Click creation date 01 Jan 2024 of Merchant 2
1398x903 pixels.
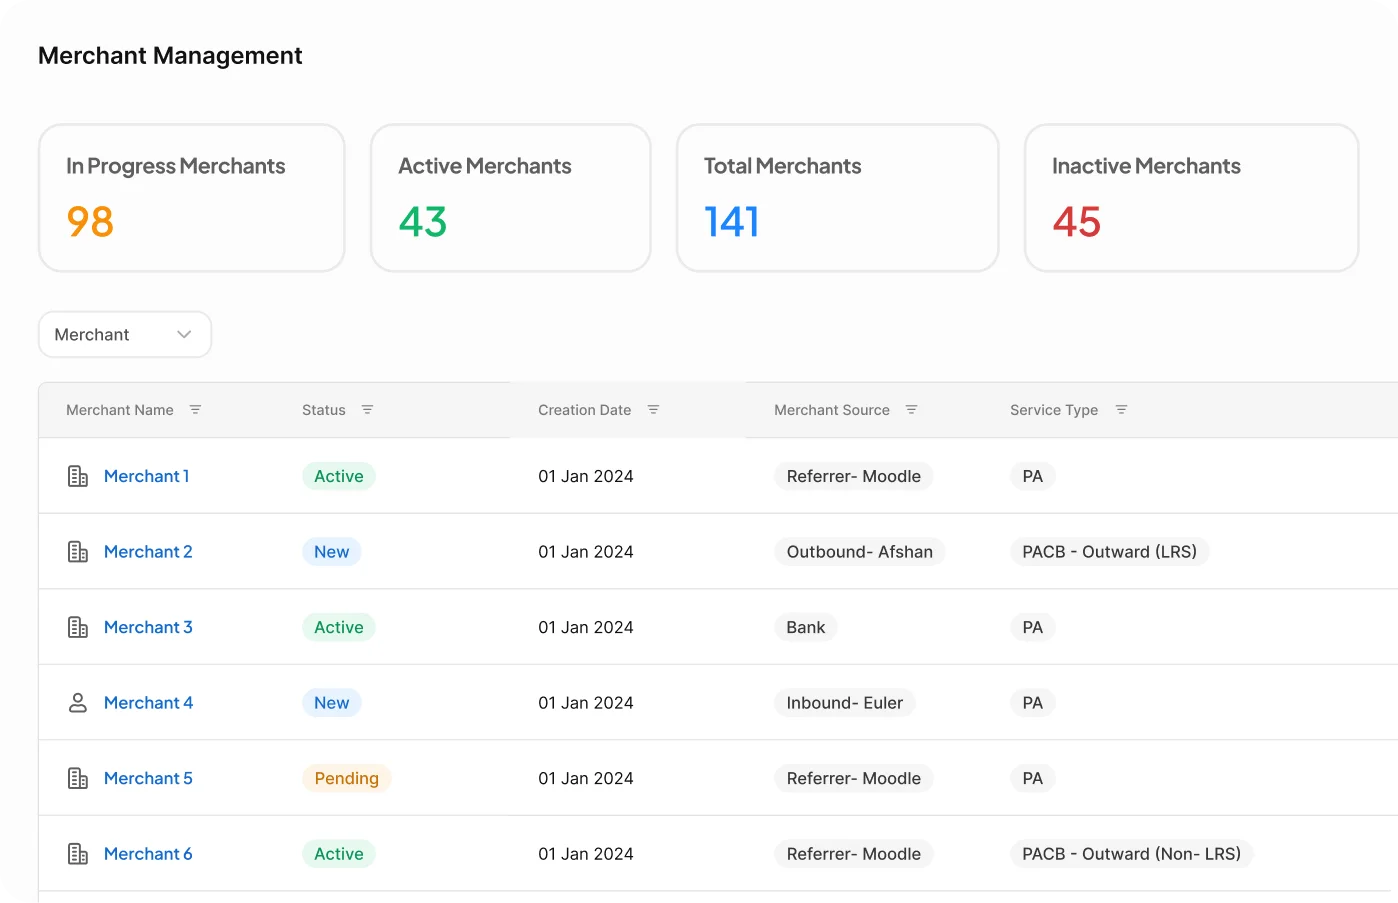pyautogui.click(x=586, y=552)
